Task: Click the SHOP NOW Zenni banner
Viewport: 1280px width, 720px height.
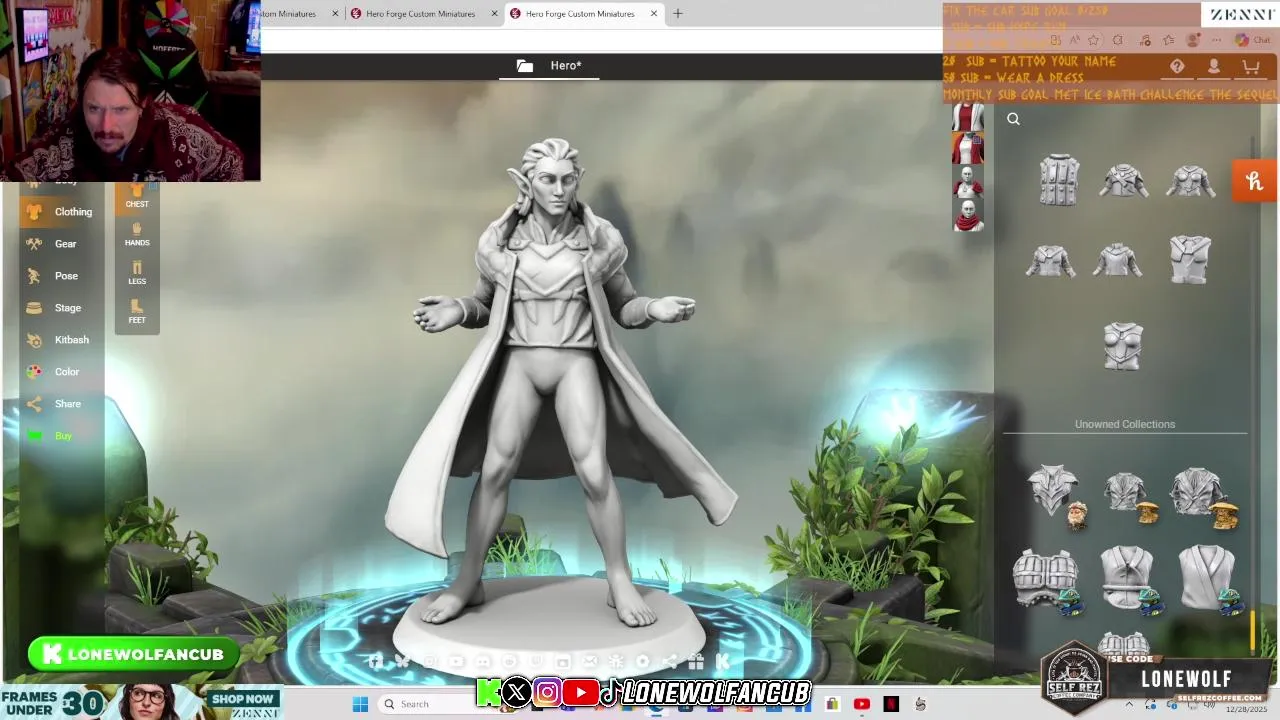Action: [243, 699]
